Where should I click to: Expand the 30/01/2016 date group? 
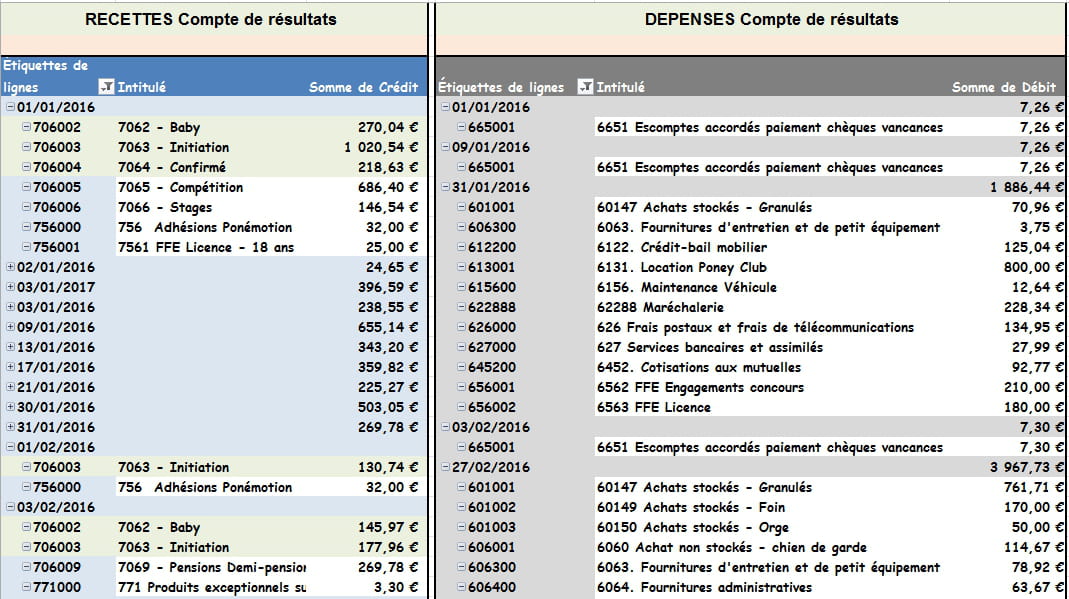pos(10,407)
